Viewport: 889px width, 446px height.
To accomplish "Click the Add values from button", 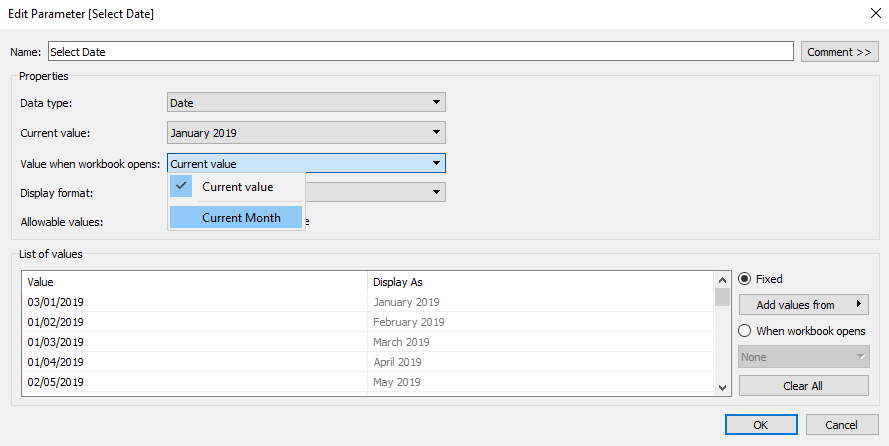I will pyautogui.click(x=804, y=305).
